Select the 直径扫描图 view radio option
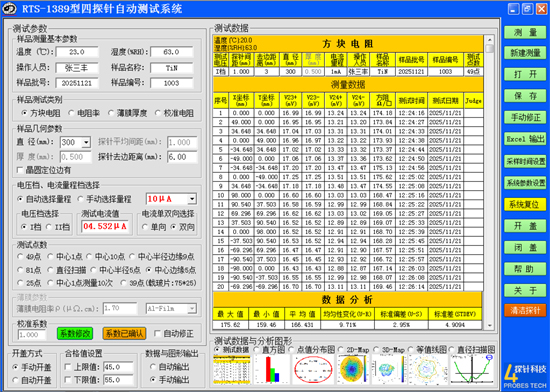550x392 pixels. pyautogui.click(x=472, y=350)
